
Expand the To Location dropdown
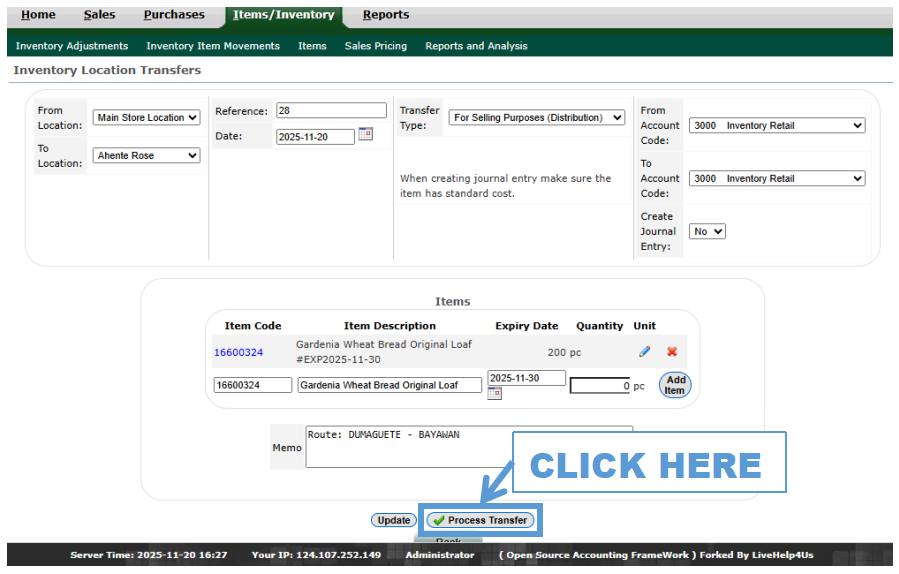tap(147, 156)
